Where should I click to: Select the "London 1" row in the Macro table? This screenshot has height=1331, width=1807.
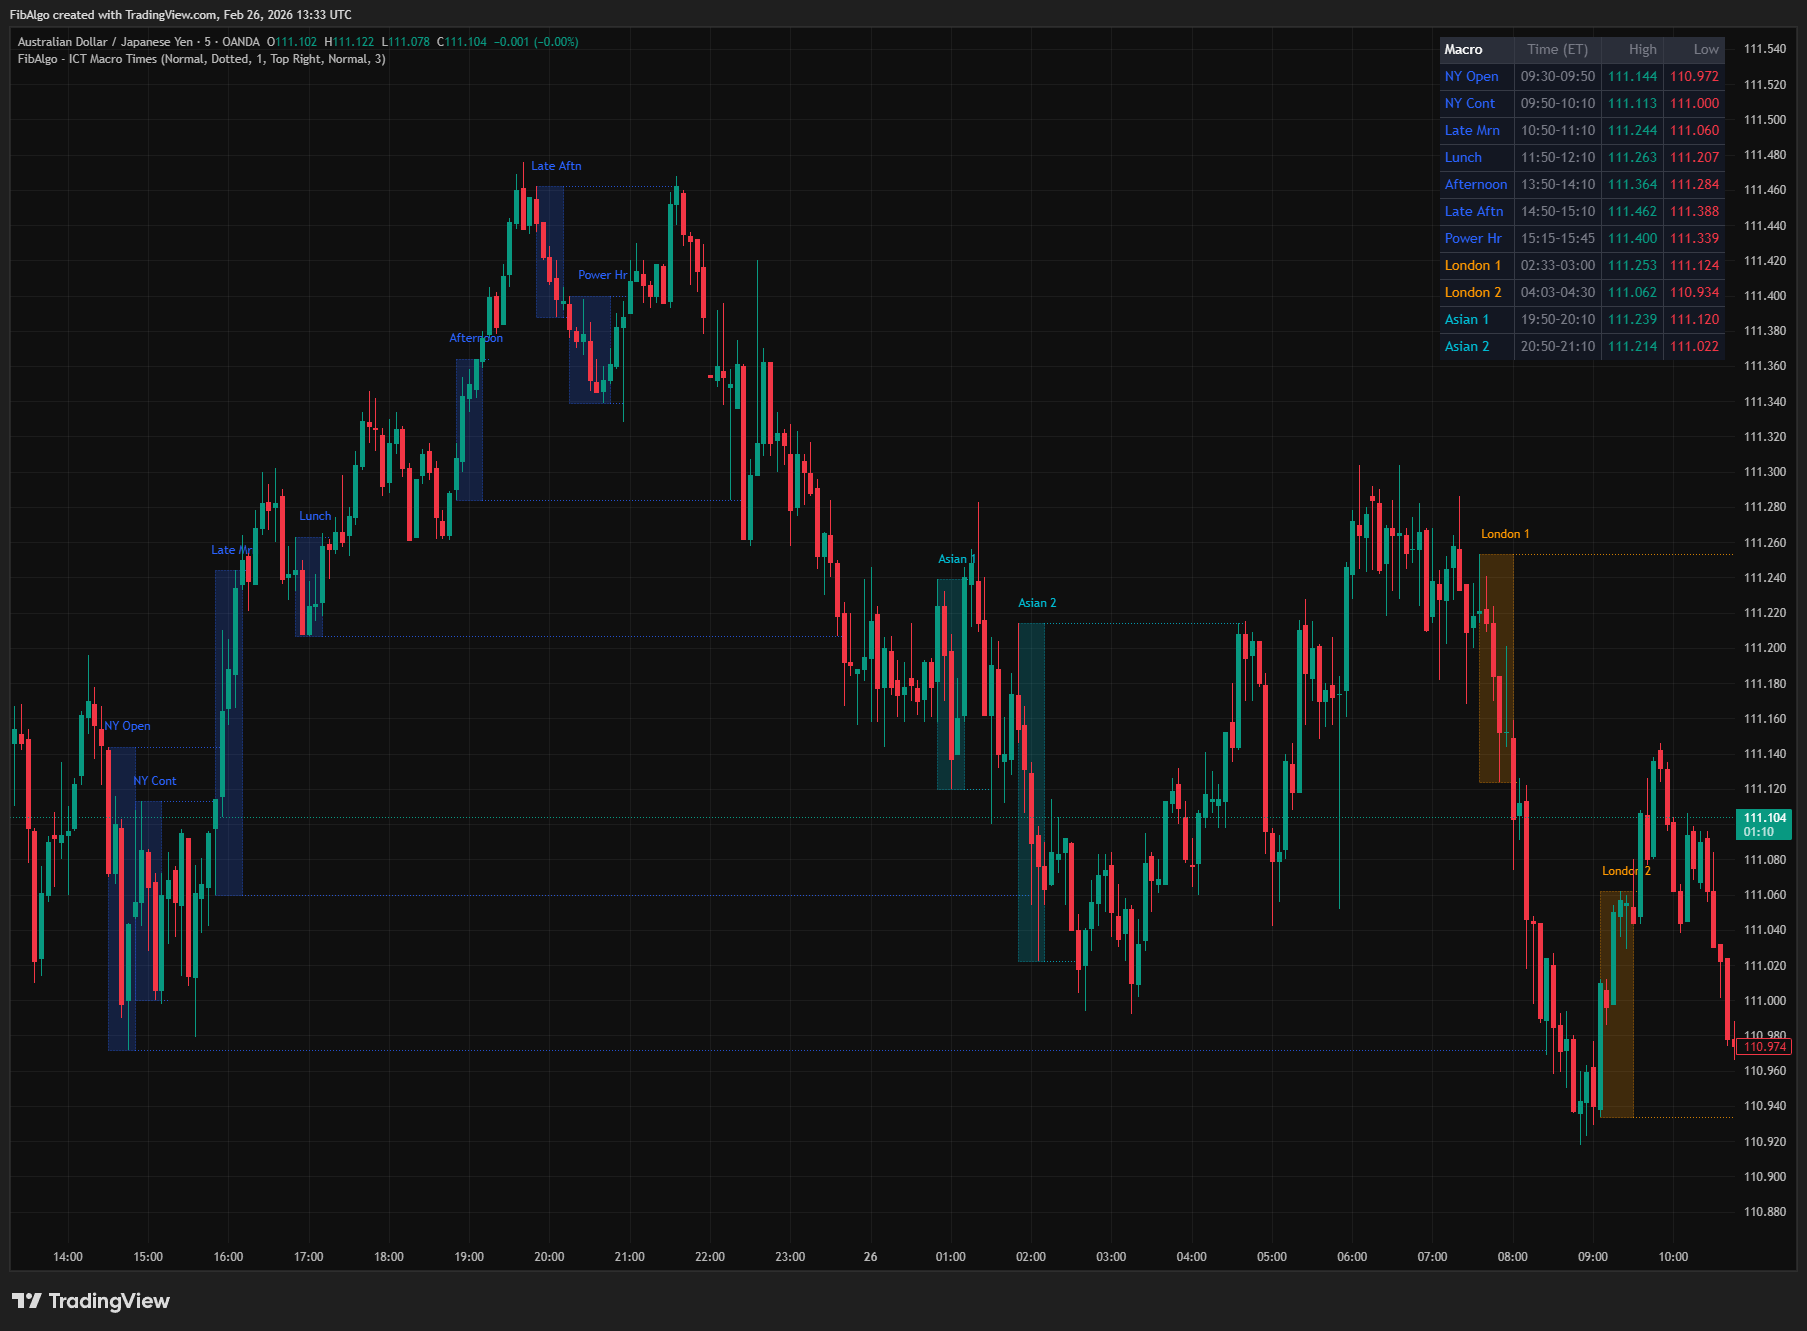pyautogui.click(x=1473, y=265)
